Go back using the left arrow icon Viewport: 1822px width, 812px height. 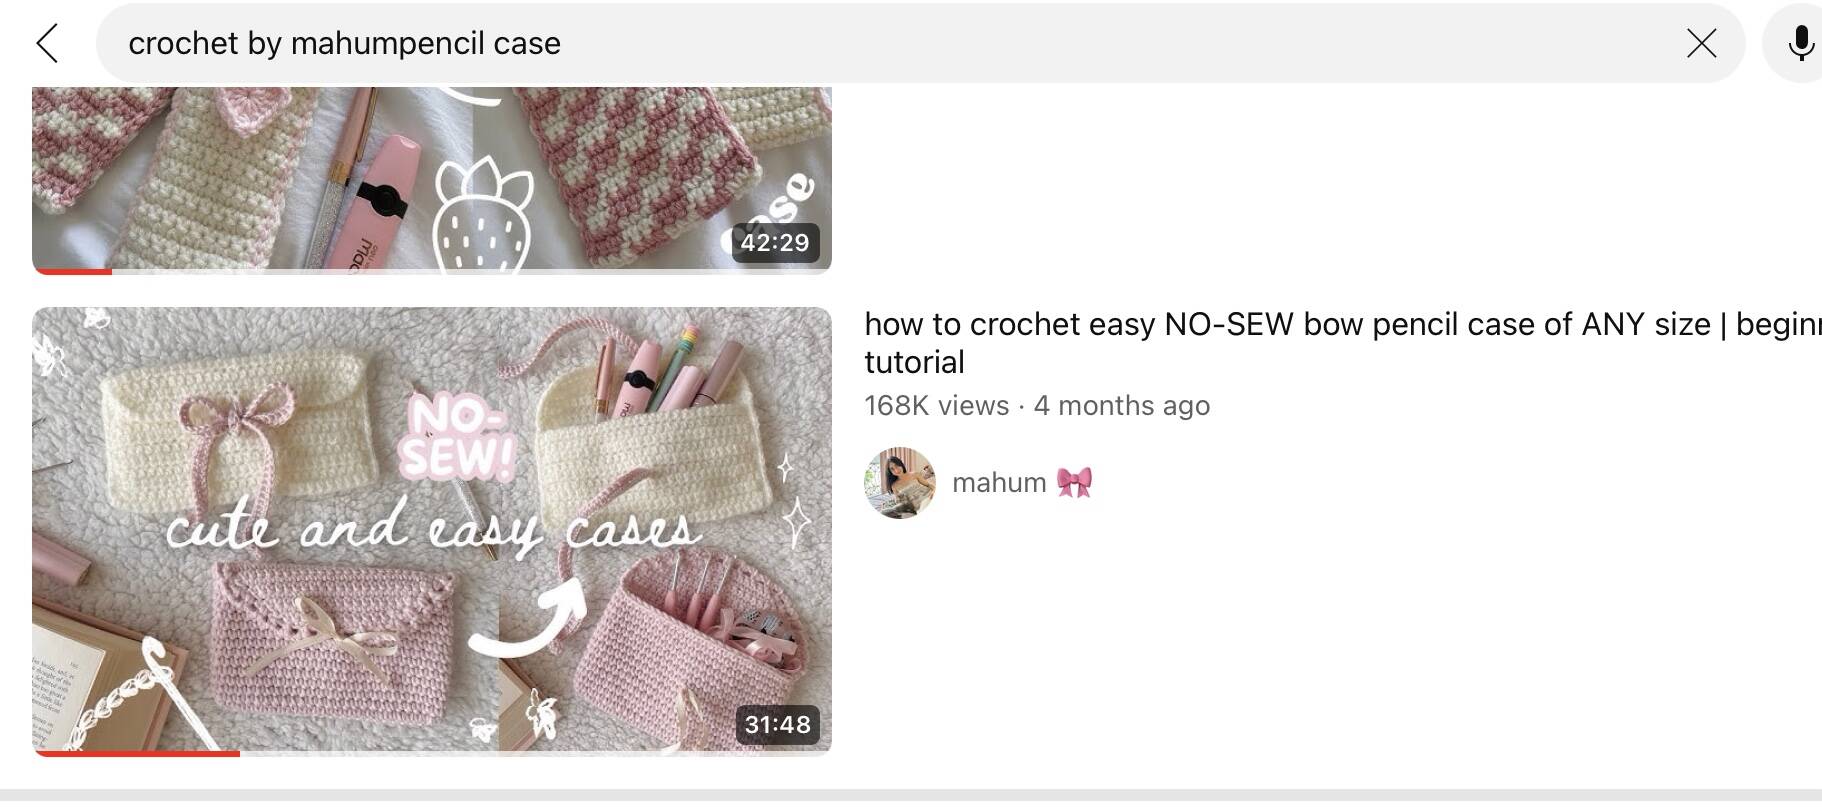(47, 43)
